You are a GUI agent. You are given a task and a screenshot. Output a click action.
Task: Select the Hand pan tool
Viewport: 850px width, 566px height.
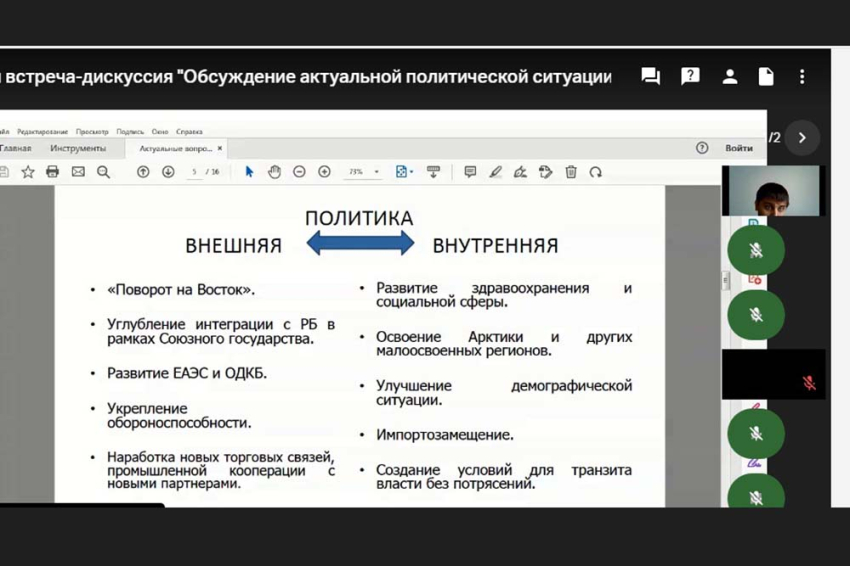click(274, 172)
